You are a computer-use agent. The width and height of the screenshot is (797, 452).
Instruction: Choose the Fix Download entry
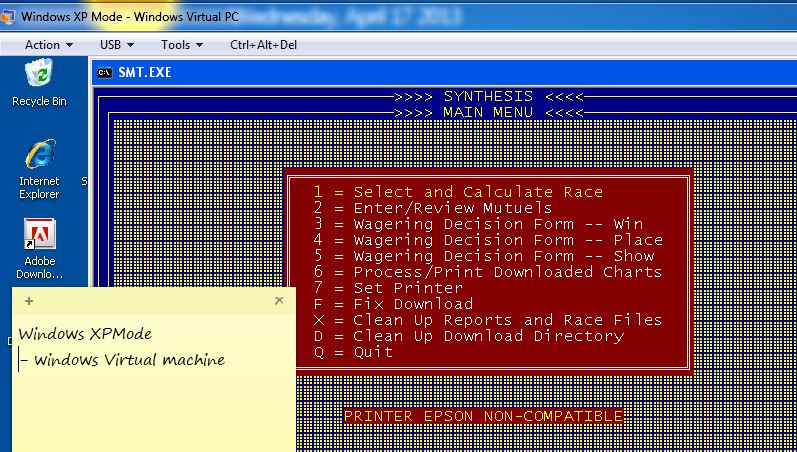(393, 304)
